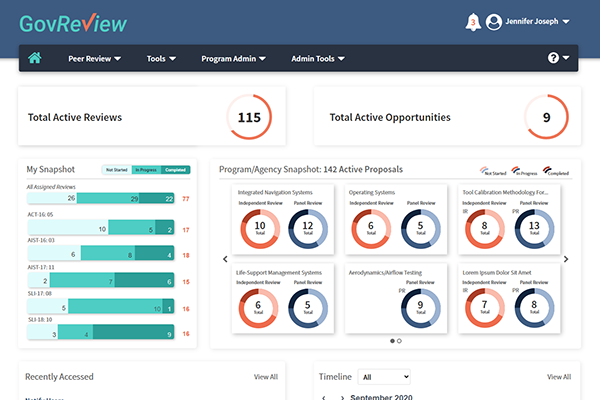This screenshot has height=400, width=600.
Task: Click All Assigned Reviews not started segment 26
Action: [52, 198]
